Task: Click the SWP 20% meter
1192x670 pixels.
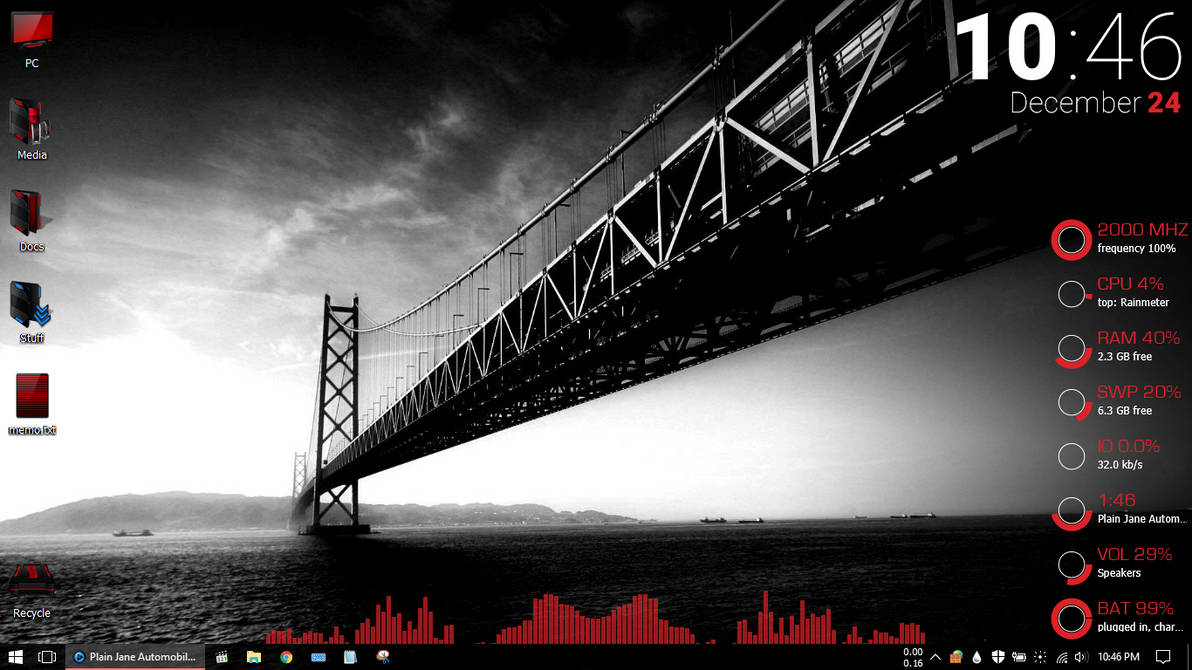Action: click(x=1118, y=401)
